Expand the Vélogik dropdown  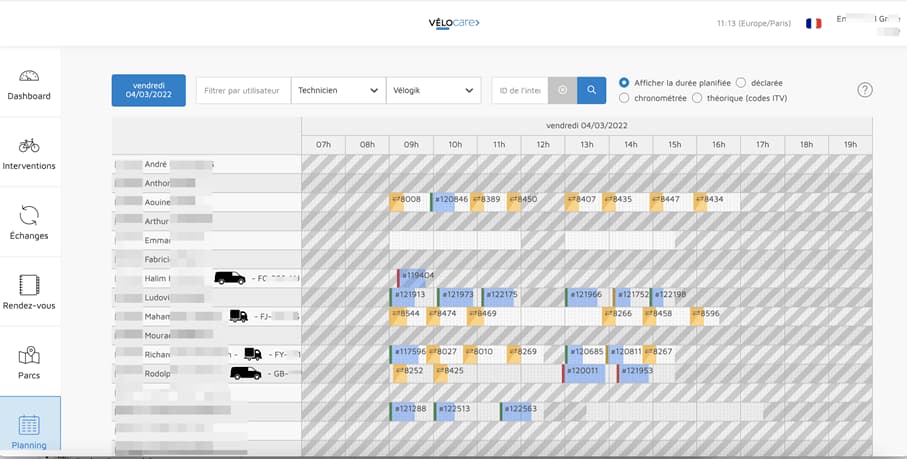(x=433, y=90)
